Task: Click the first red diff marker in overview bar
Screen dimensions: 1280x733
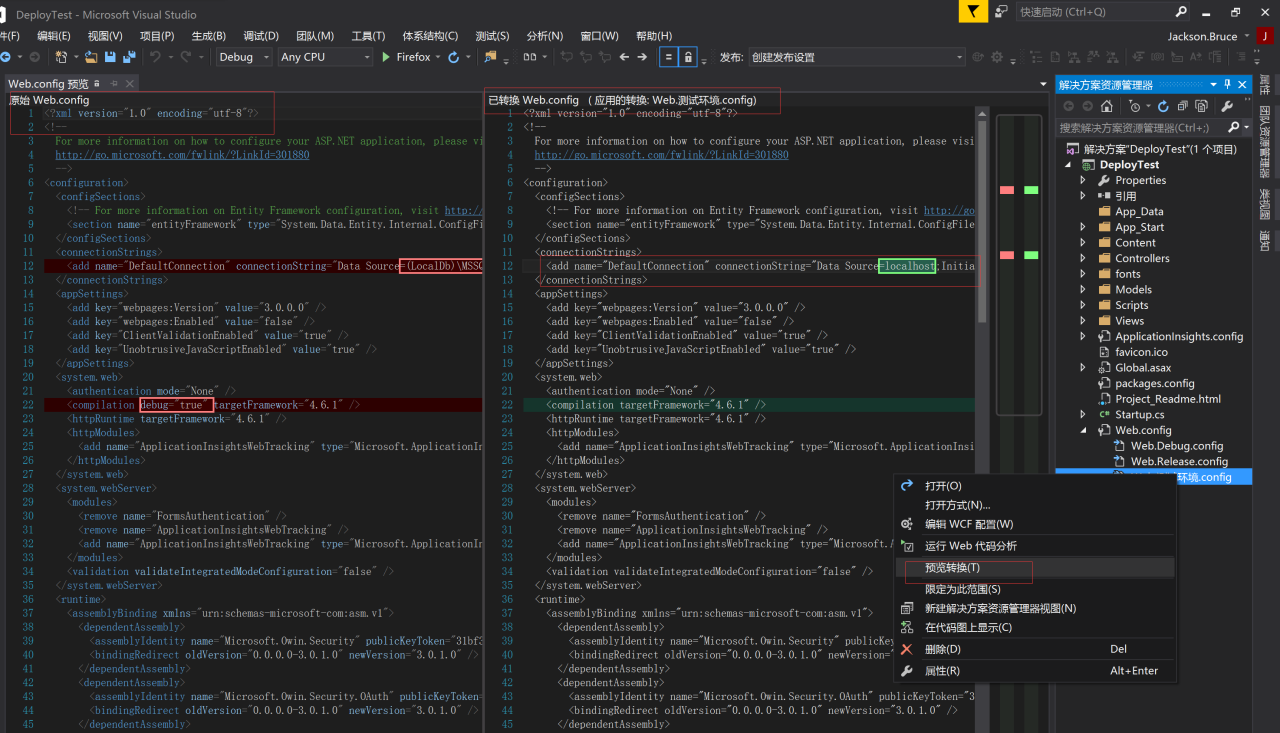Action: pos(1007,190)
